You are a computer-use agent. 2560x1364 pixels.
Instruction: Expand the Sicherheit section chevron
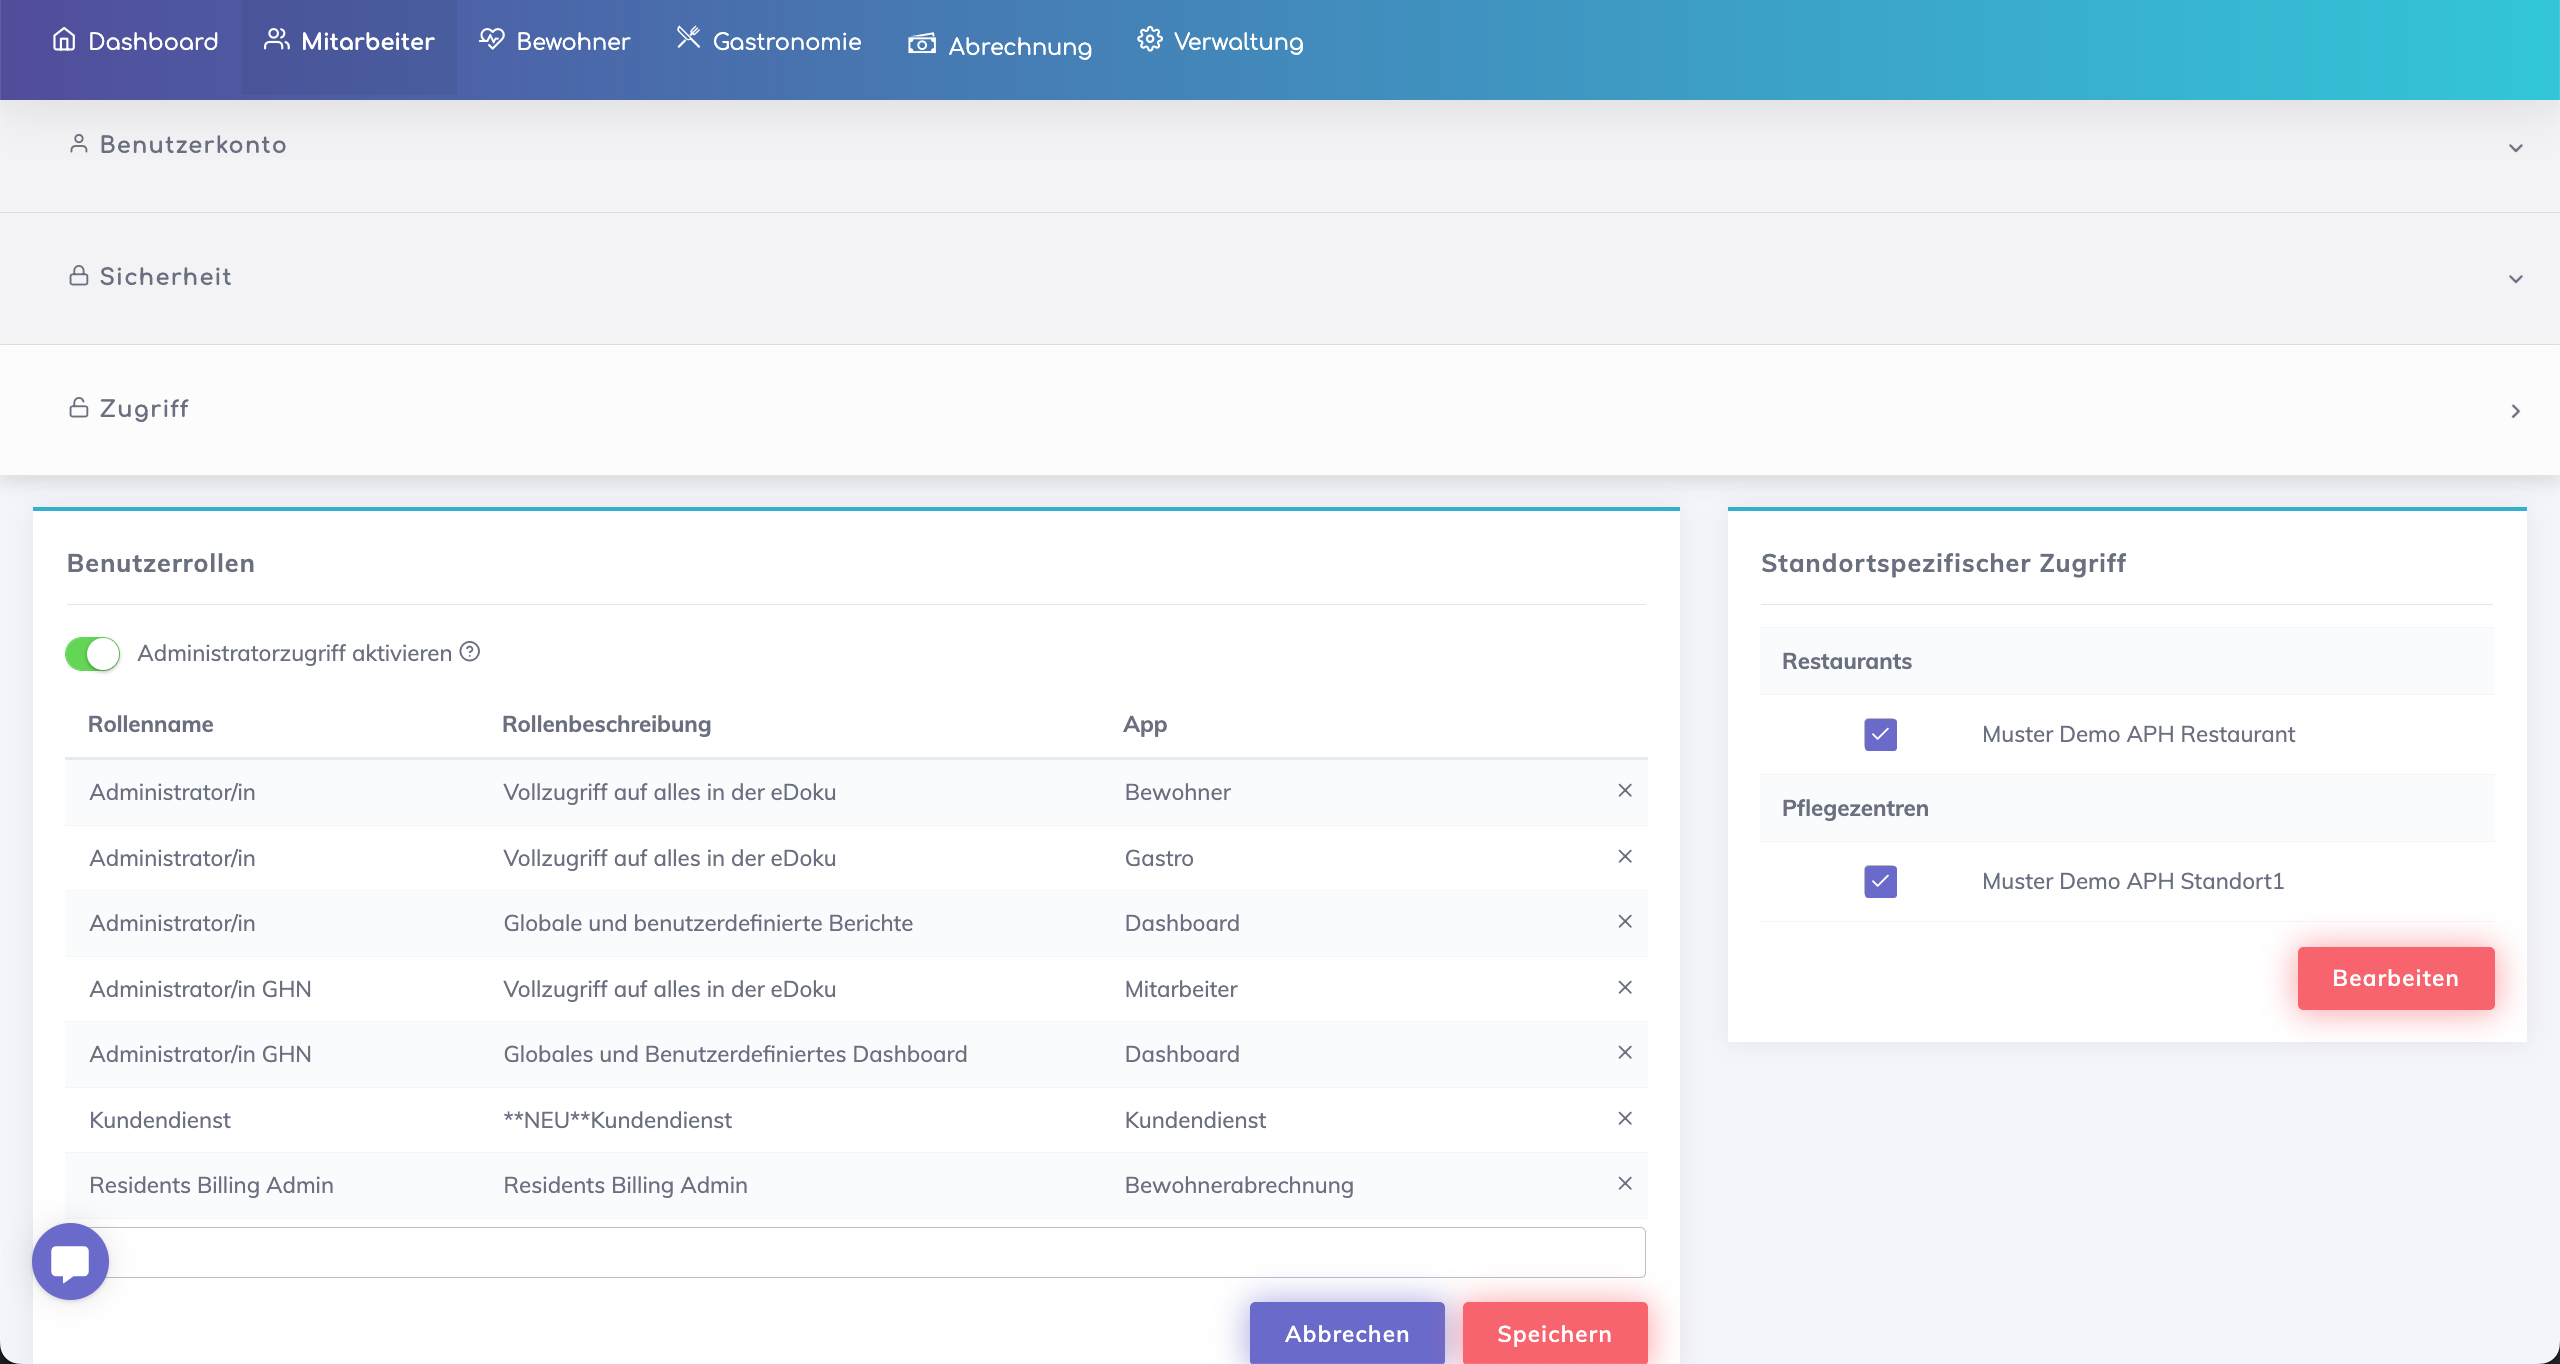coord(2515,279)
